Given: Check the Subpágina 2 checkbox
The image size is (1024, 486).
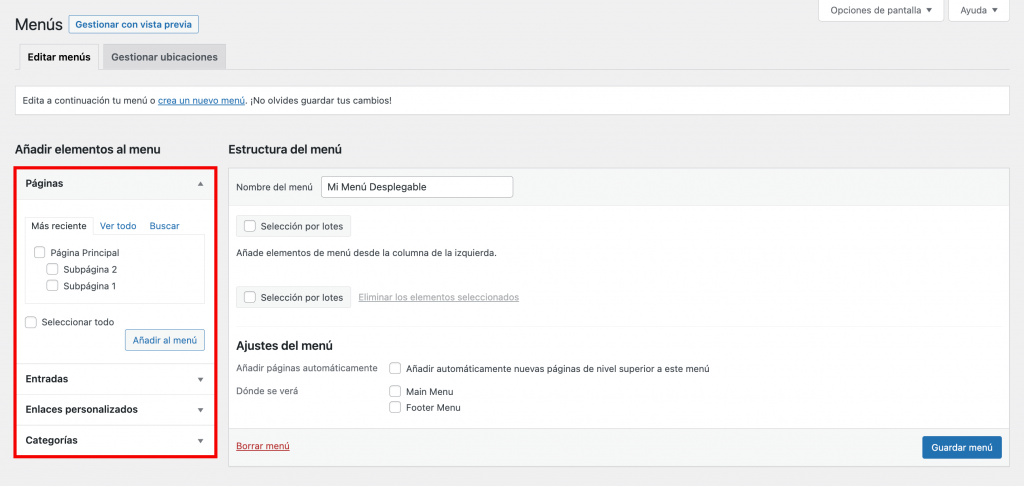Looking at the screenshot, I should (x=53, y=270).
